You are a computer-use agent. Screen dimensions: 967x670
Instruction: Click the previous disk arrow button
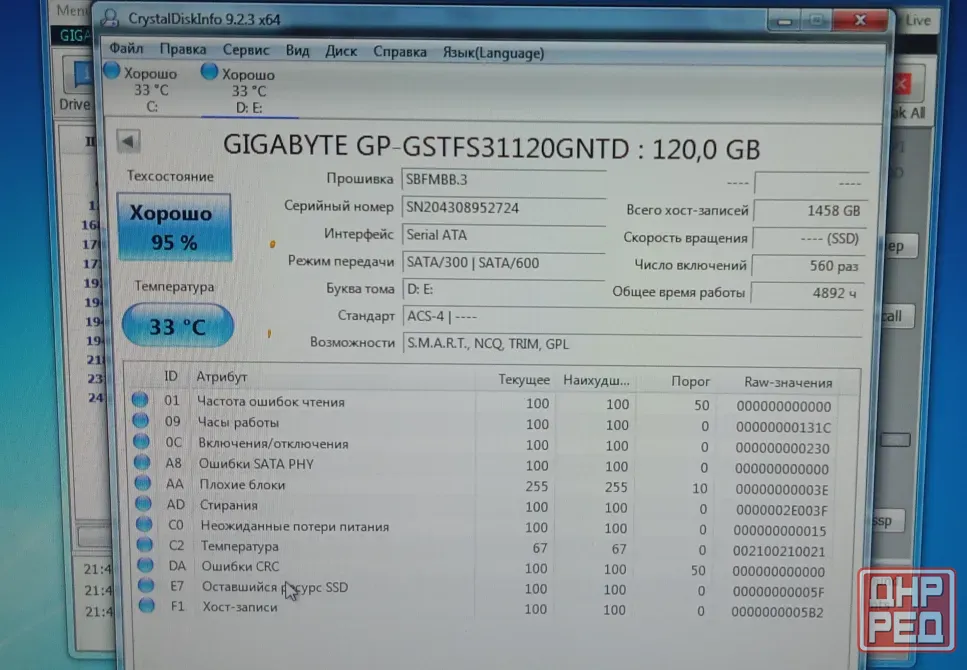(x=128, y=141)
